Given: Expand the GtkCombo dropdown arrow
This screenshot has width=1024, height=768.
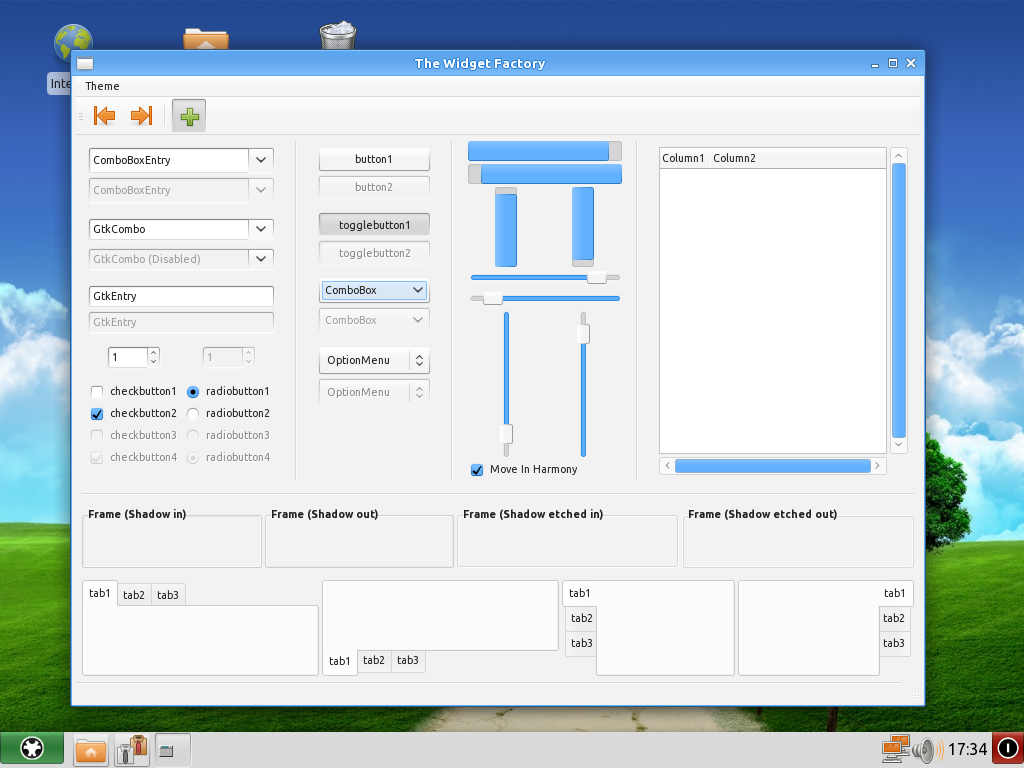Looking at the screenshot, I should [x=261, y=229].
